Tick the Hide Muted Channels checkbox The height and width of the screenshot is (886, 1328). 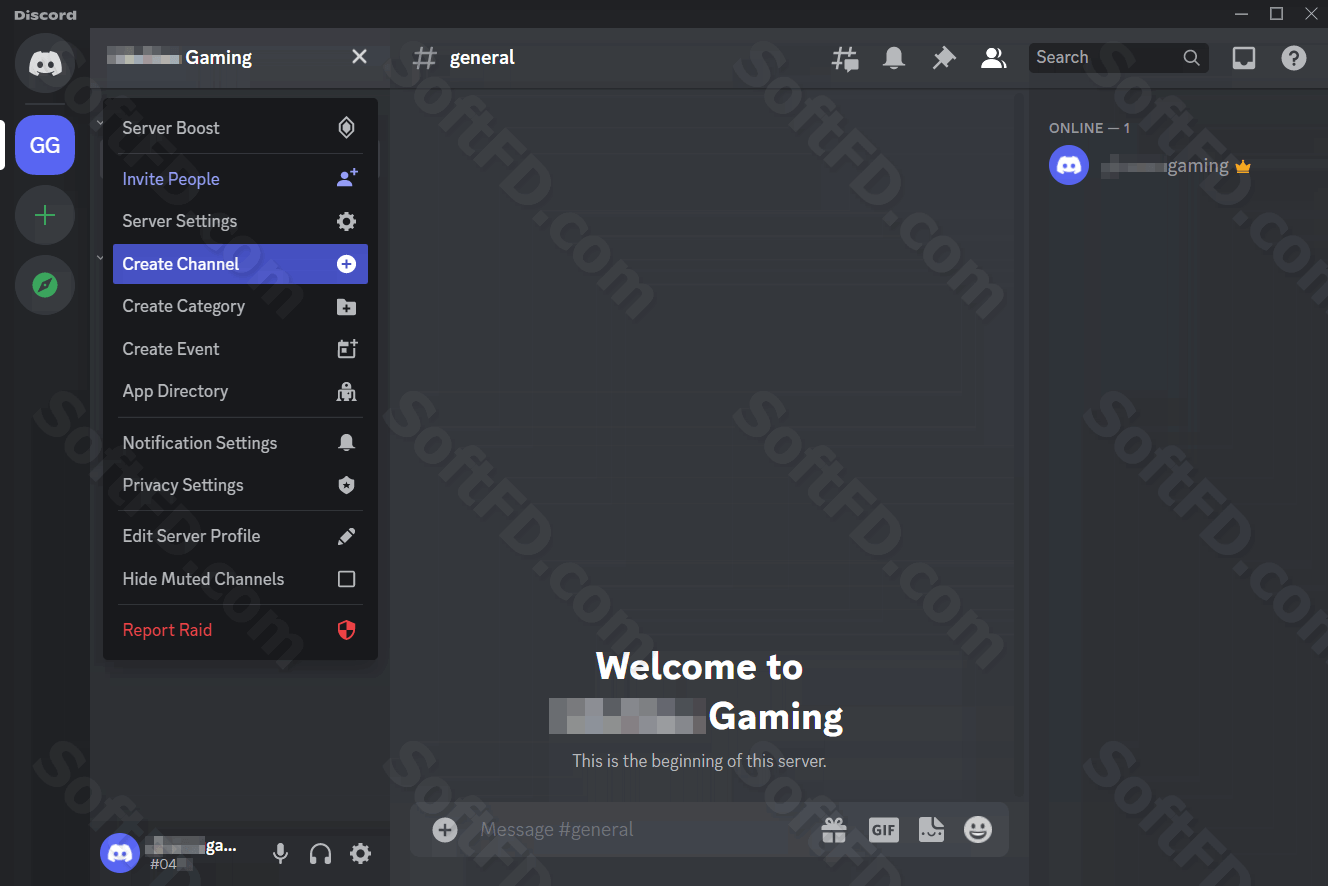point(346,579)
